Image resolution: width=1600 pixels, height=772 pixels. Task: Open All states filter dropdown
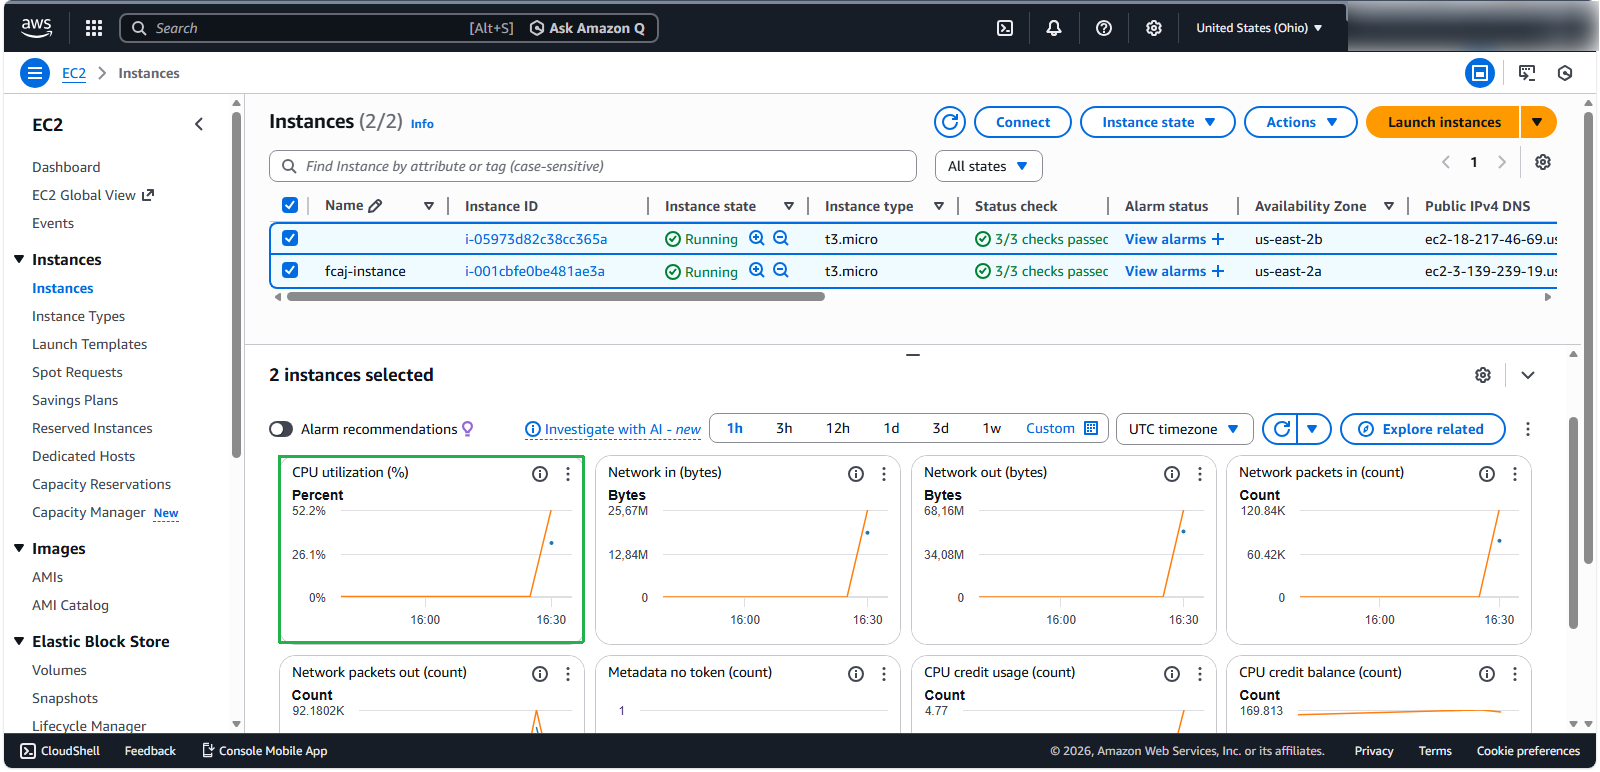pos(988,166)
